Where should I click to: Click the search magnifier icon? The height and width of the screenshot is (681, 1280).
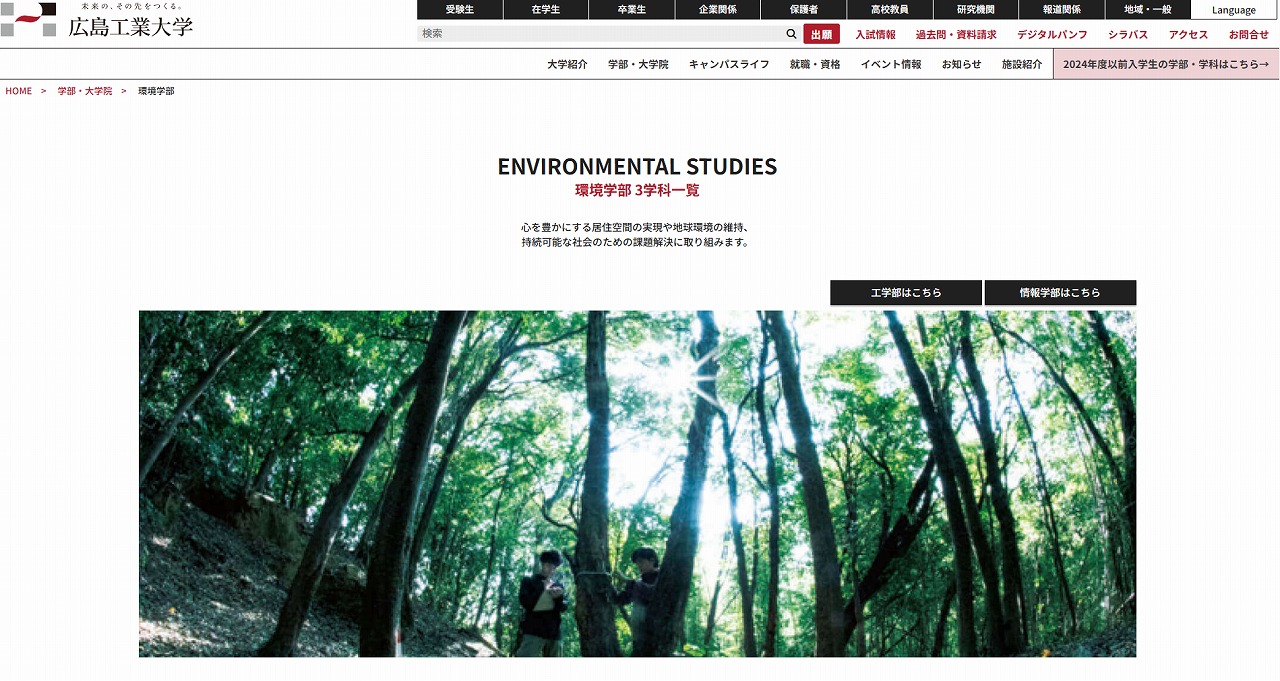(791, 34)
